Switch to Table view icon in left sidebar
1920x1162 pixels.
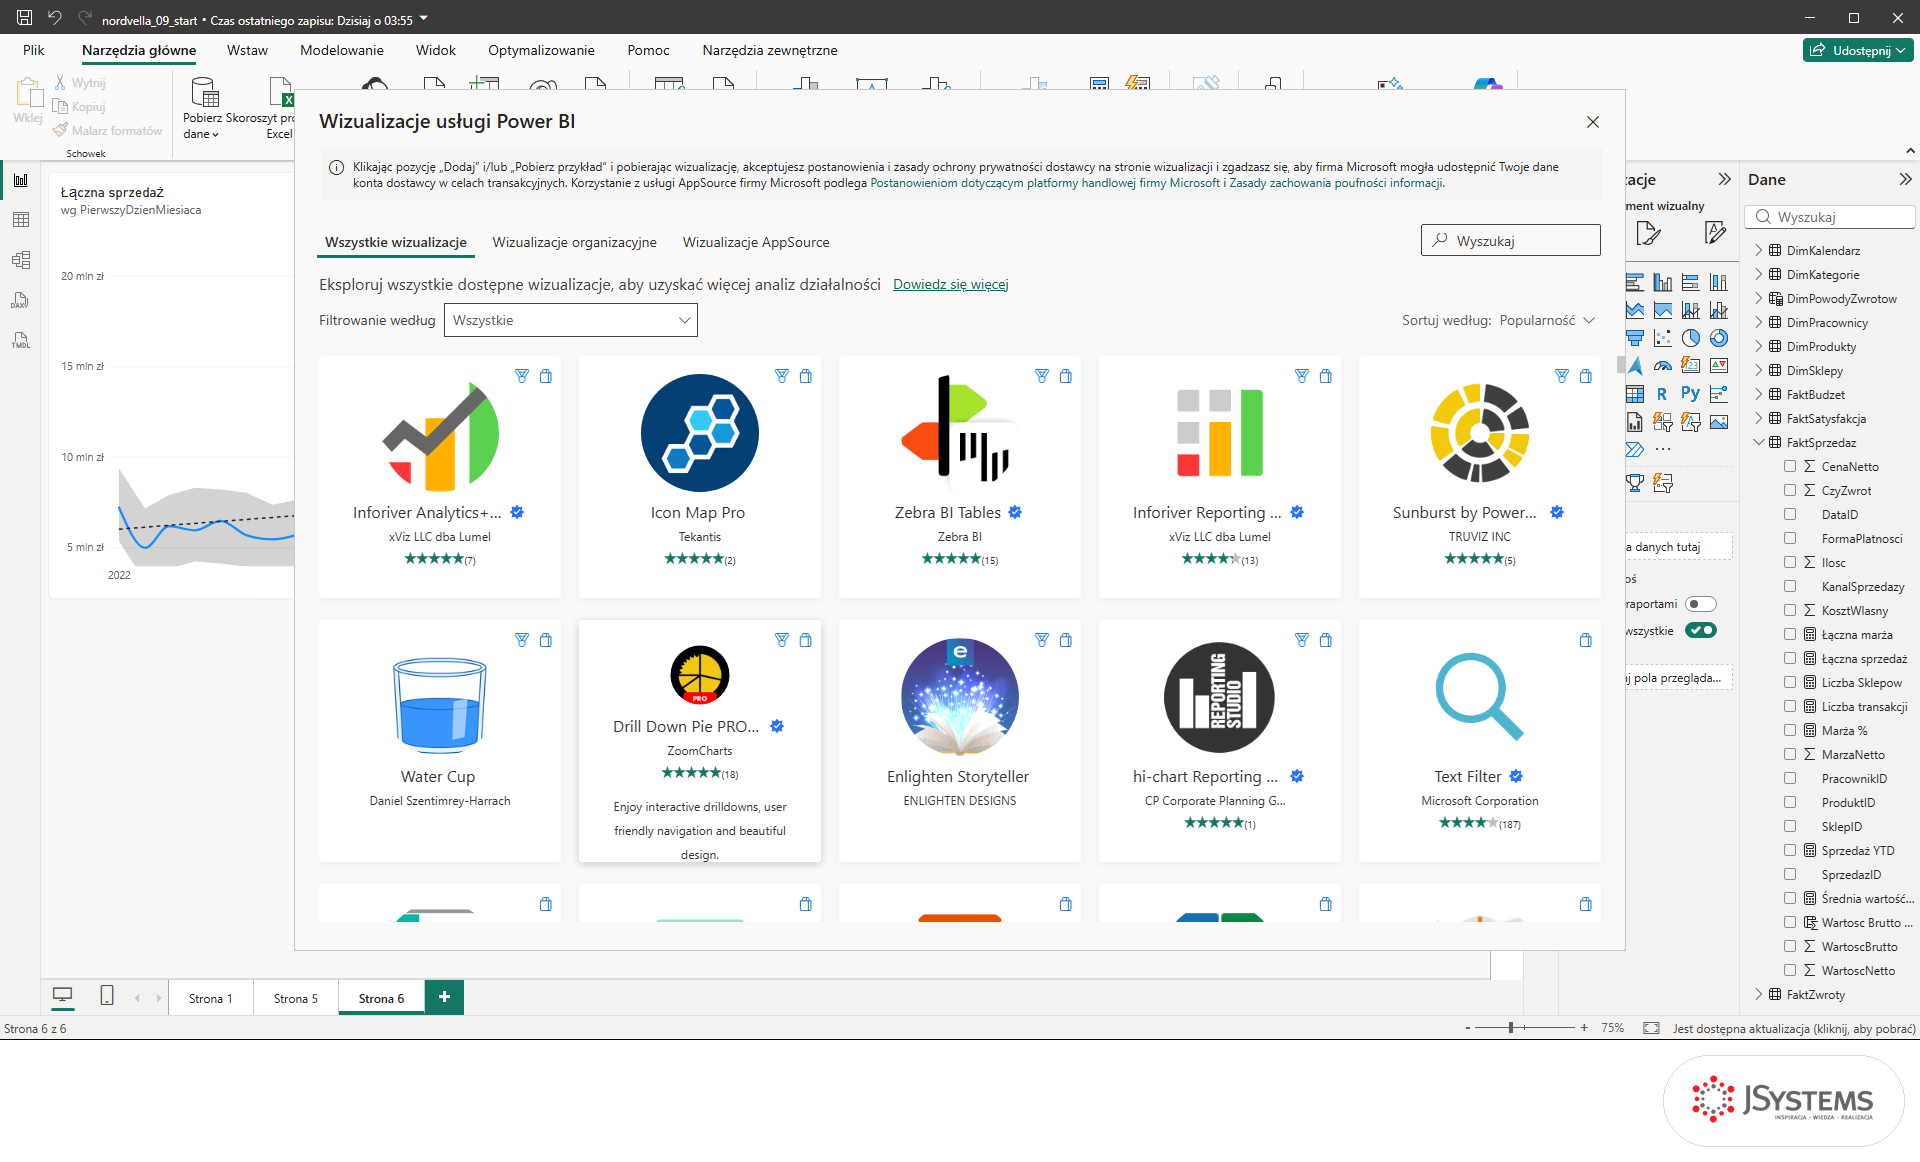pos(21,220)
